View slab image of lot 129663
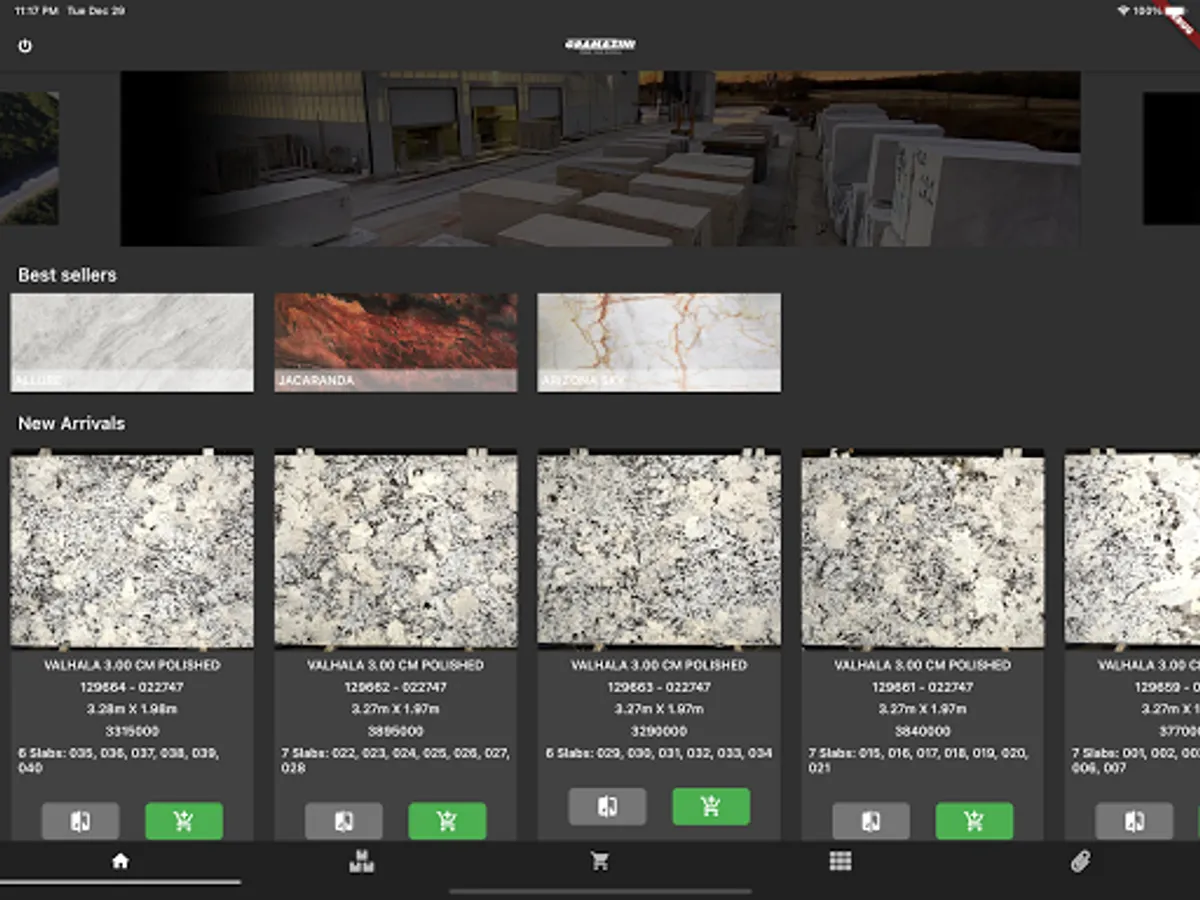 click(x=659, y=549)
